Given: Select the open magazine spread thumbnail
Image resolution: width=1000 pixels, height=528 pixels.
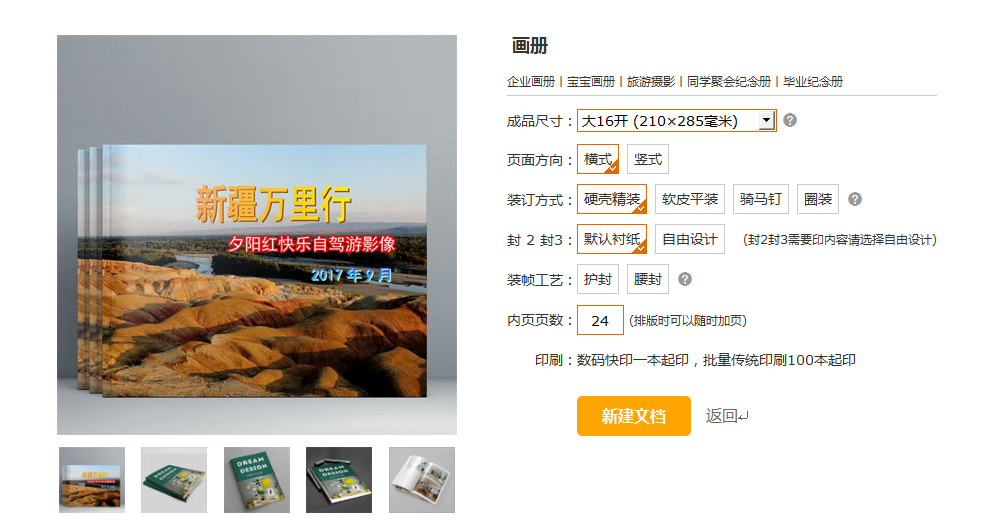Looking at the screenshot, I should pyautogui.click(x=422, y=480).
